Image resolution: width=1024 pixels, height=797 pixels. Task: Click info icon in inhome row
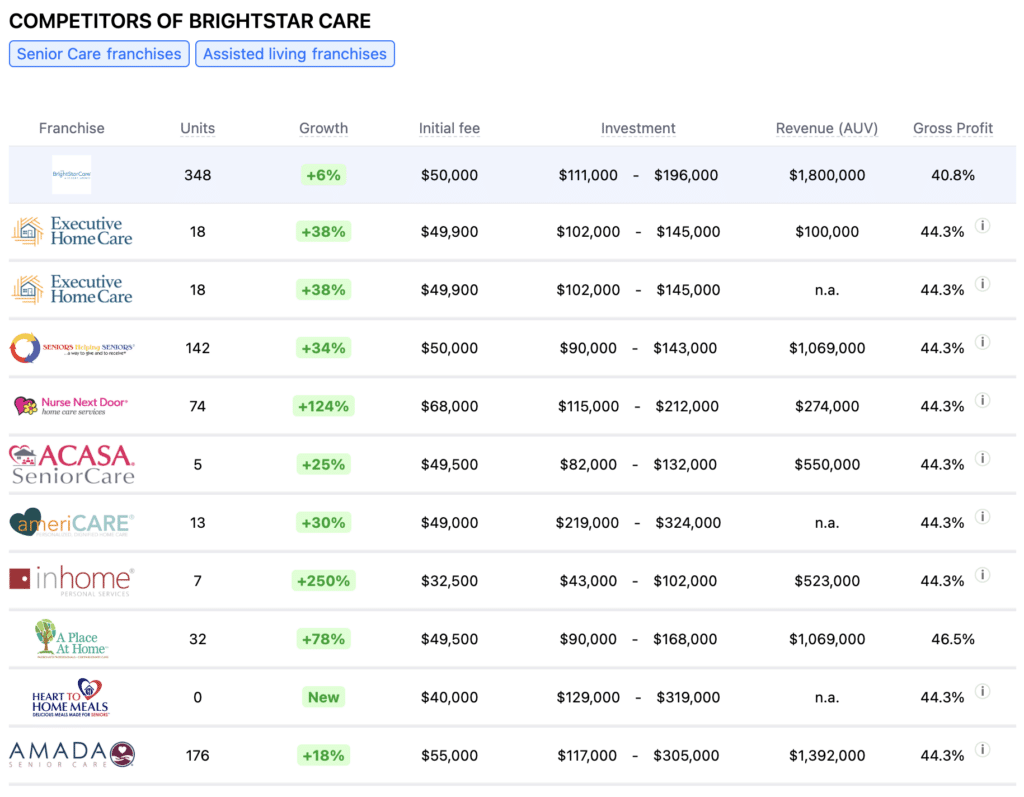(982, 574)
